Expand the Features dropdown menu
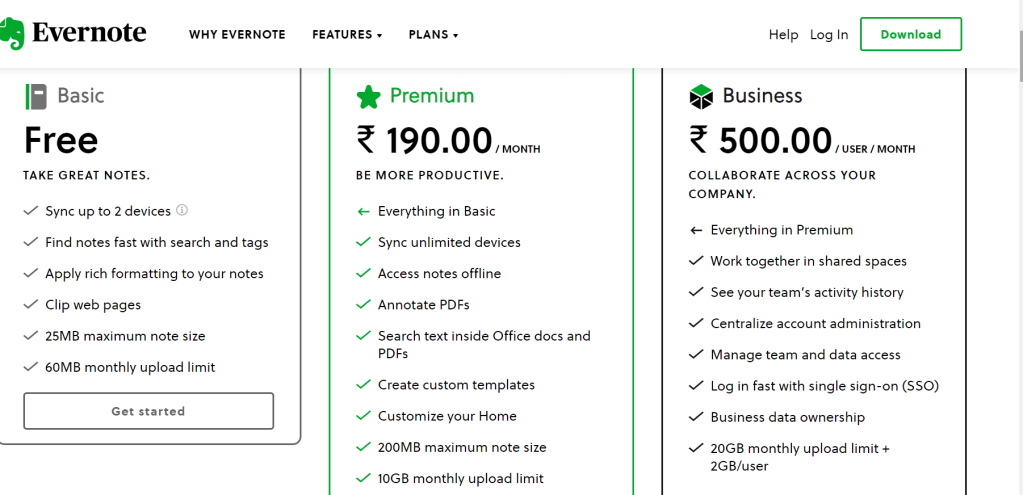The height and width of the screenshot is (495, 1023). click(x=347, y=35)
